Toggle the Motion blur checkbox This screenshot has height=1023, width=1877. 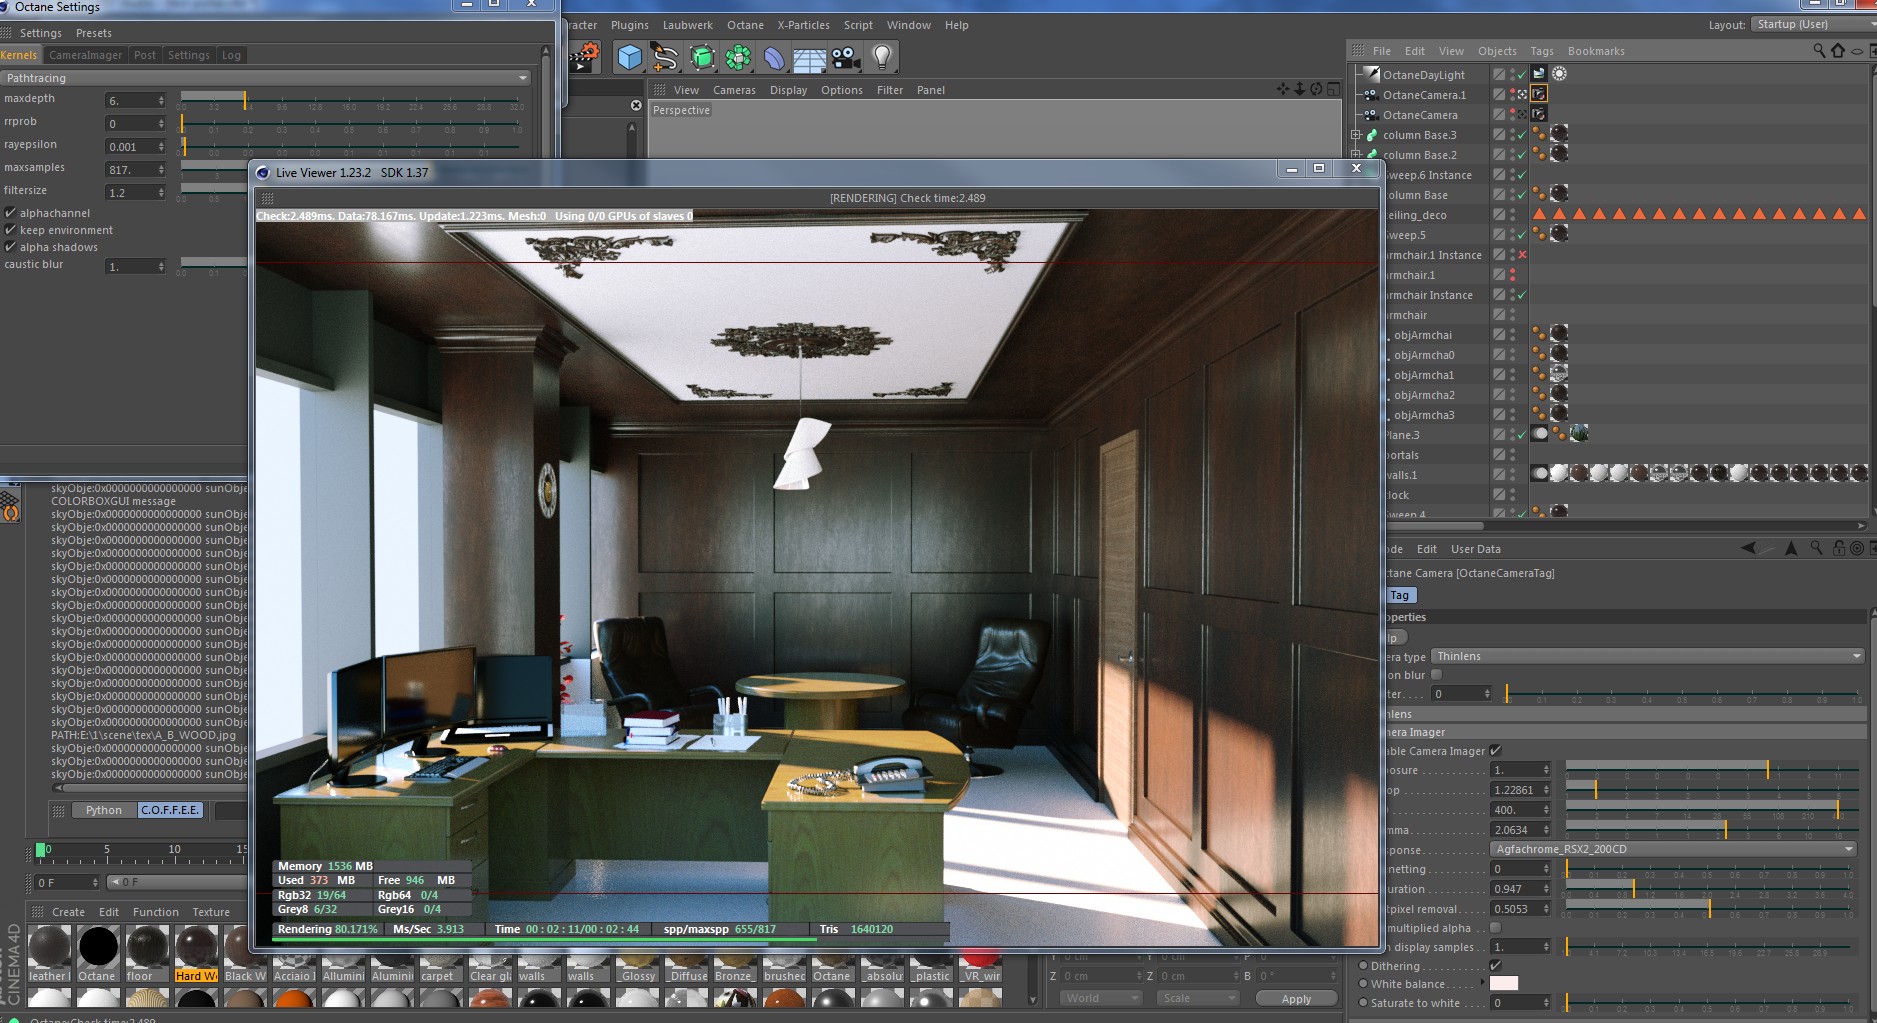coord(1437,675)
